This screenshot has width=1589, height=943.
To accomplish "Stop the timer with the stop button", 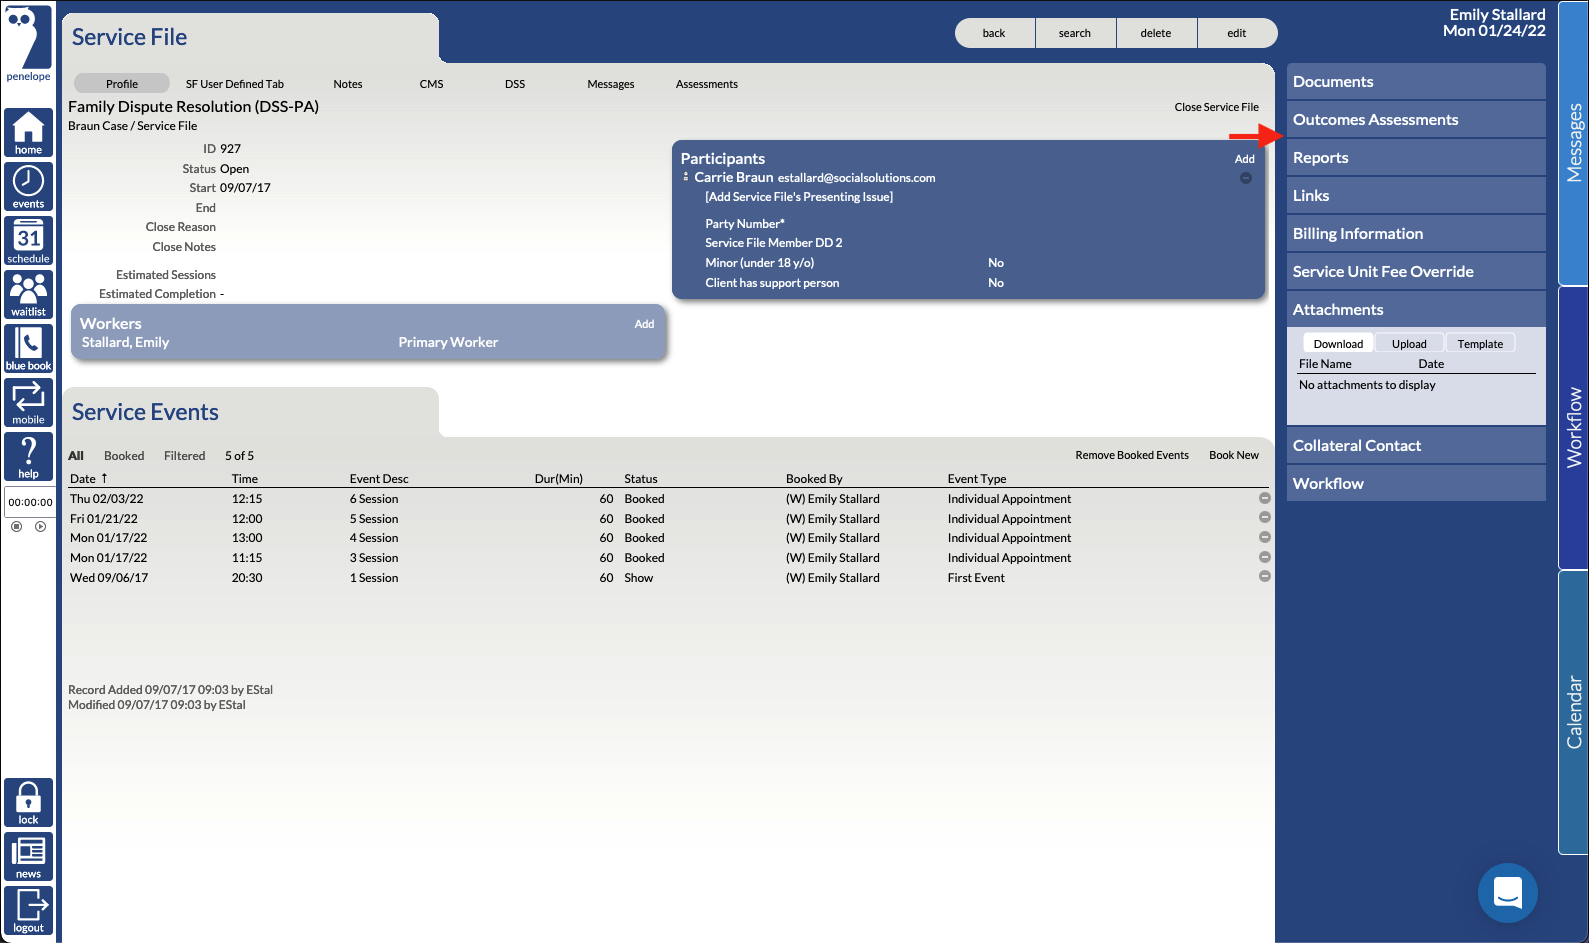I will pyautogui.click(x=16, y=526).
